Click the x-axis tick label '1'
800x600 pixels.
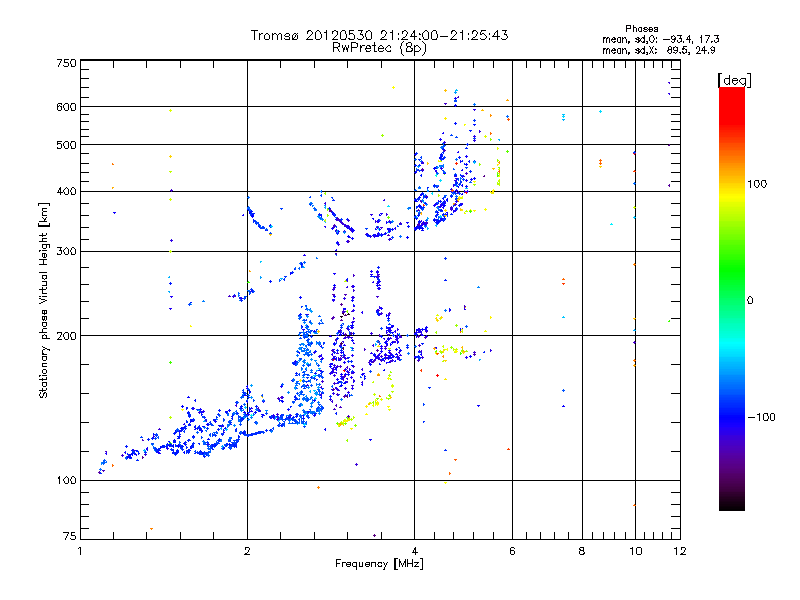coord(80,551)
